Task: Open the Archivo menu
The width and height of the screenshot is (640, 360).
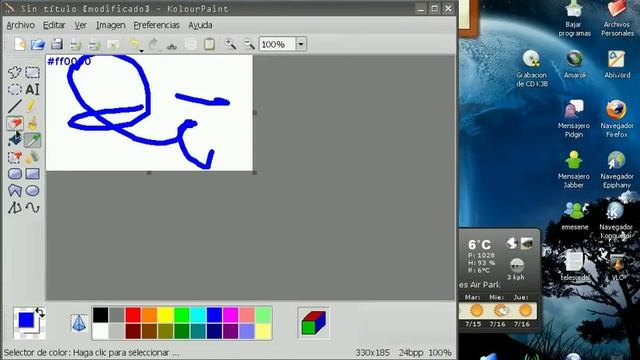Action: [20, 25]
